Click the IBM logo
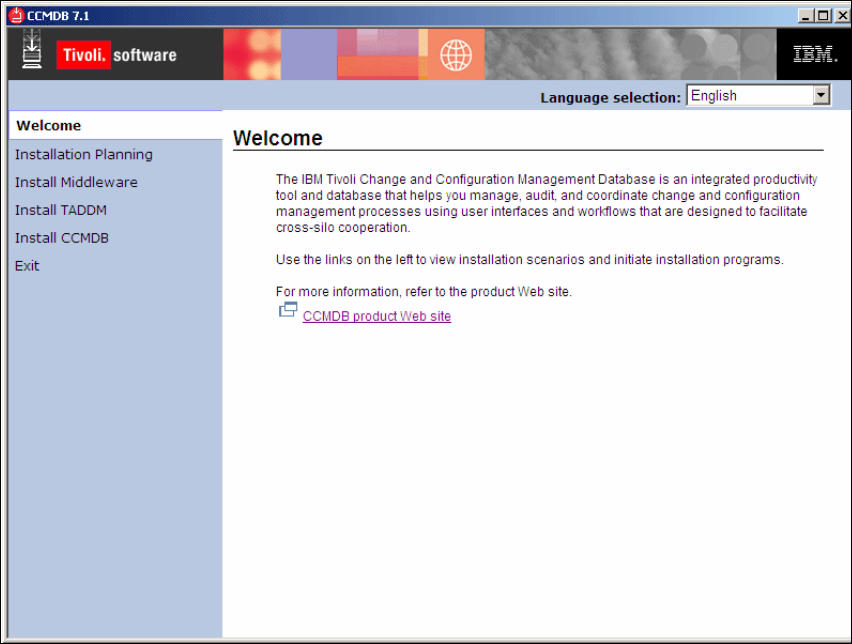 [815, 54]
